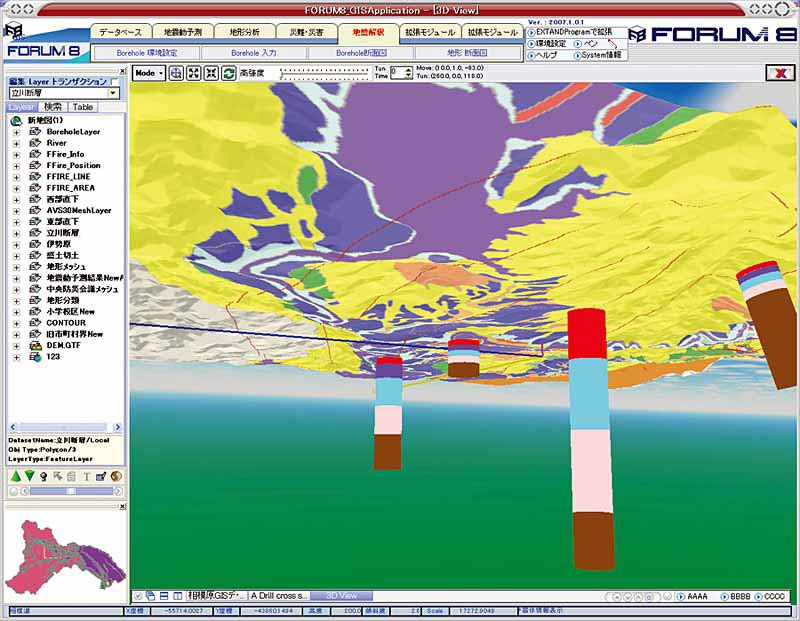This screenshot has height=621, width=800.
Task: Click the green up-triangle layer icon
Action: pyautogui.click(x=16, y=476)
